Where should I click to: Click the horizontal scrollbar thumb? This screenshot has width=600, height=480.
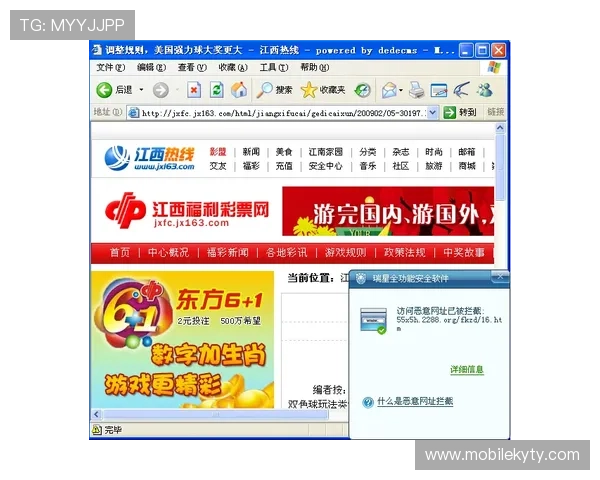[x=215, y=415]
